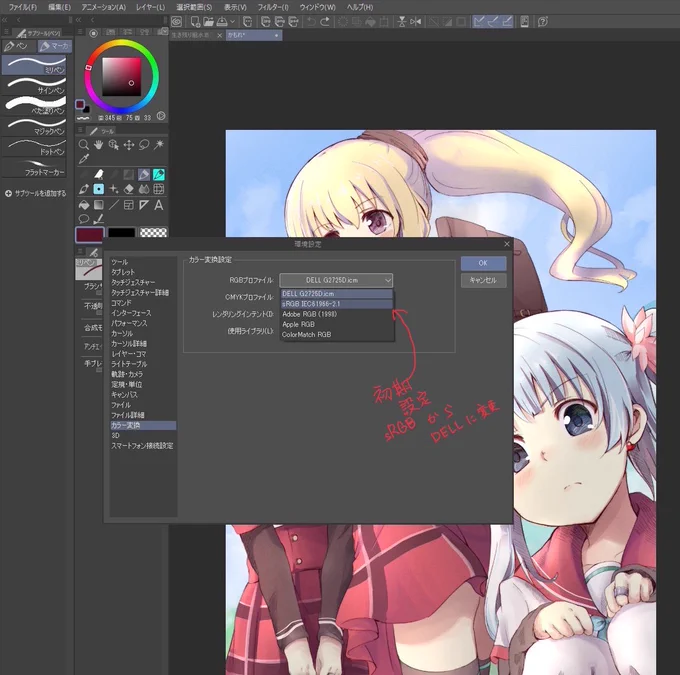The image size is (680, 675).
Task: Click the Save icon in the toolbar
Action: pos(222,22)
